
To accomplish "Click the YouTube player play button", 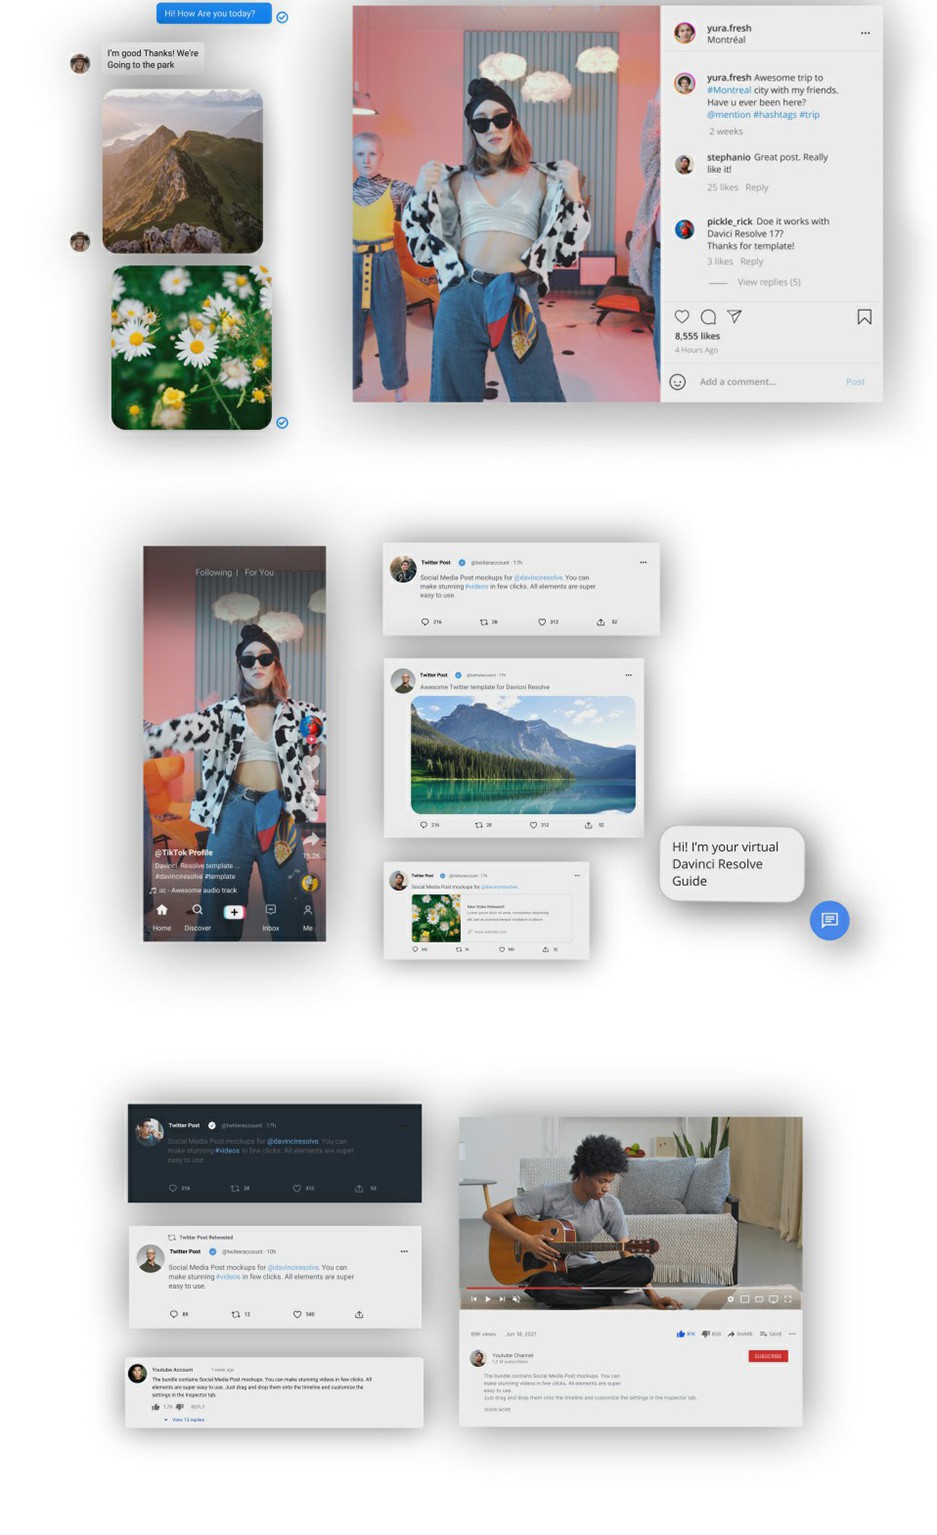I will 487,1299.
